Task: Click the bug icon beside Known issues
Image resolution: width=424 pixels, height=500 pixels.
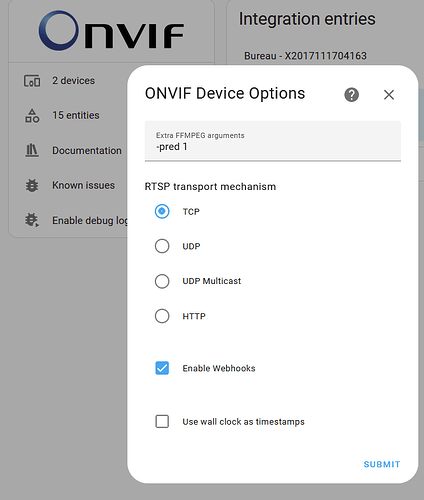Action: [32, 185]
